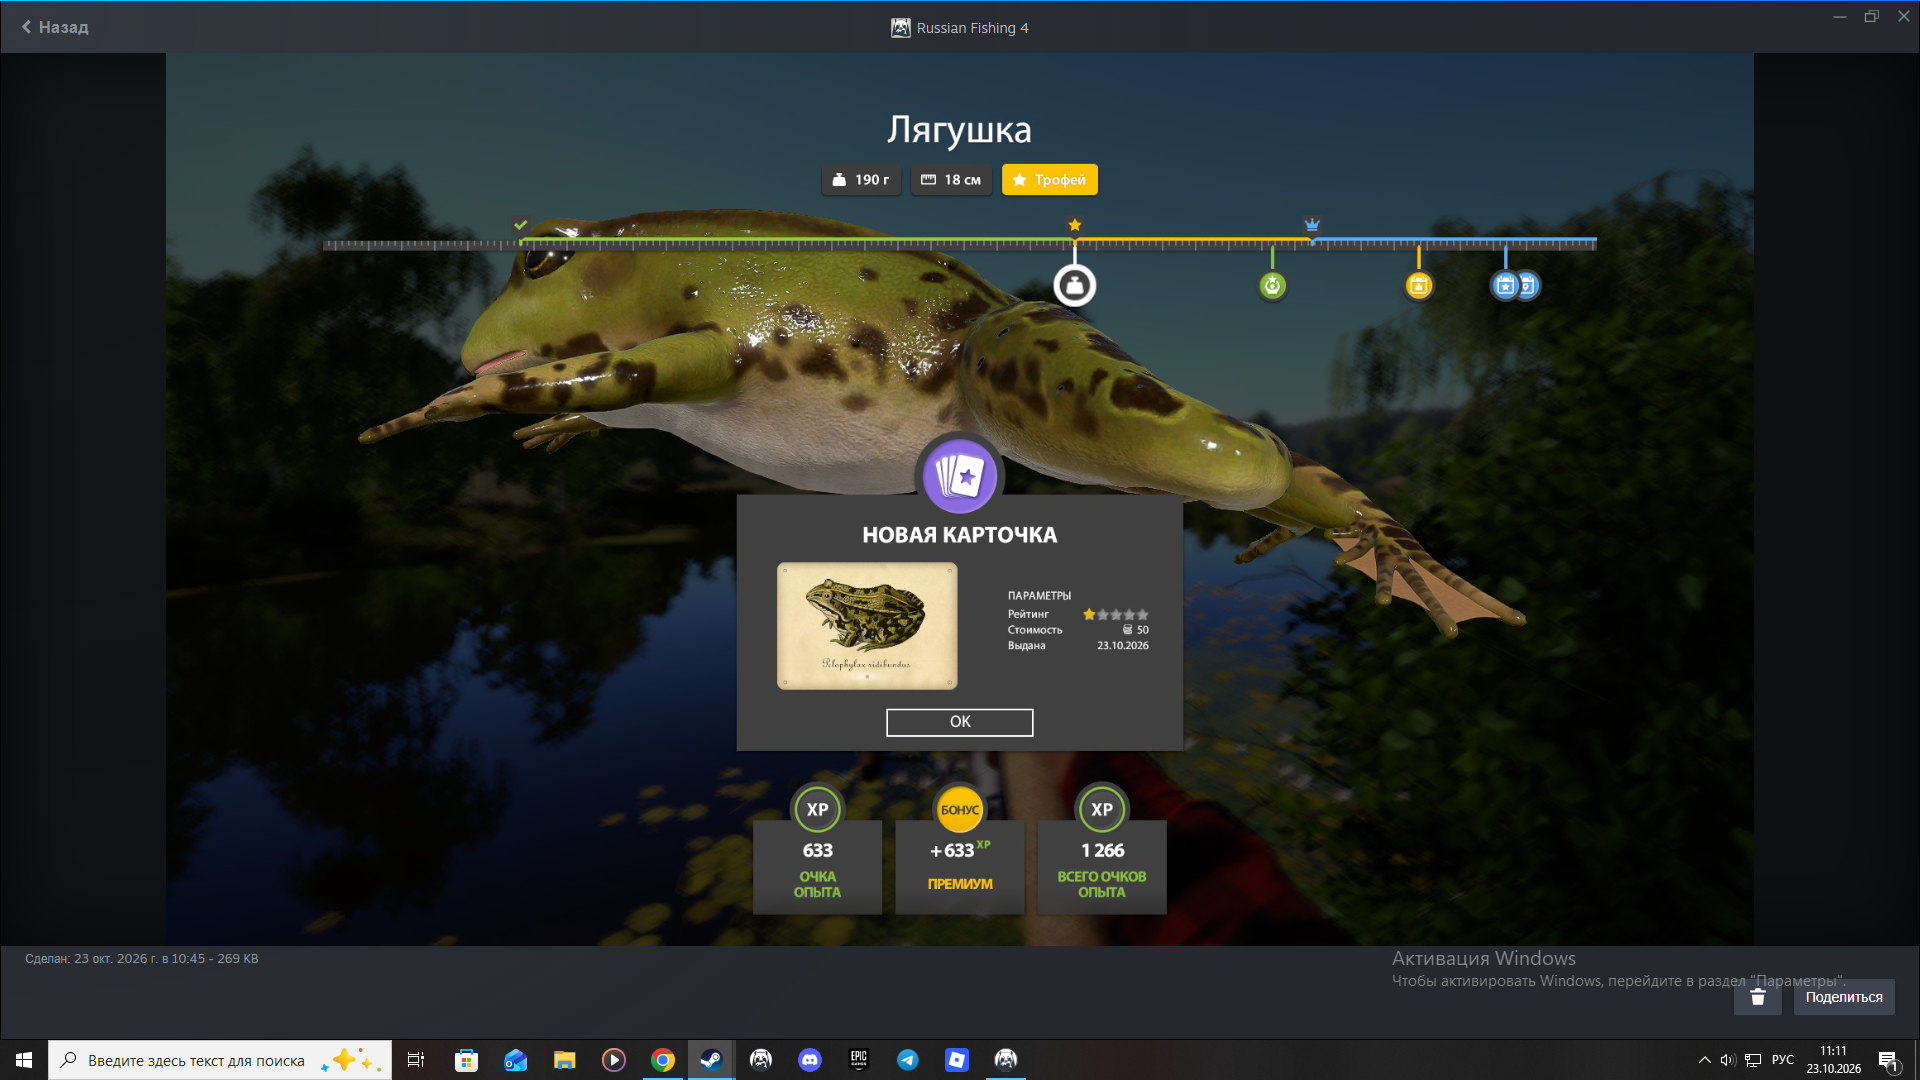The width and height of the screenshot is (1920, 1080).
Task: Click the gold star above the scale
Action: coord(1074,225)
